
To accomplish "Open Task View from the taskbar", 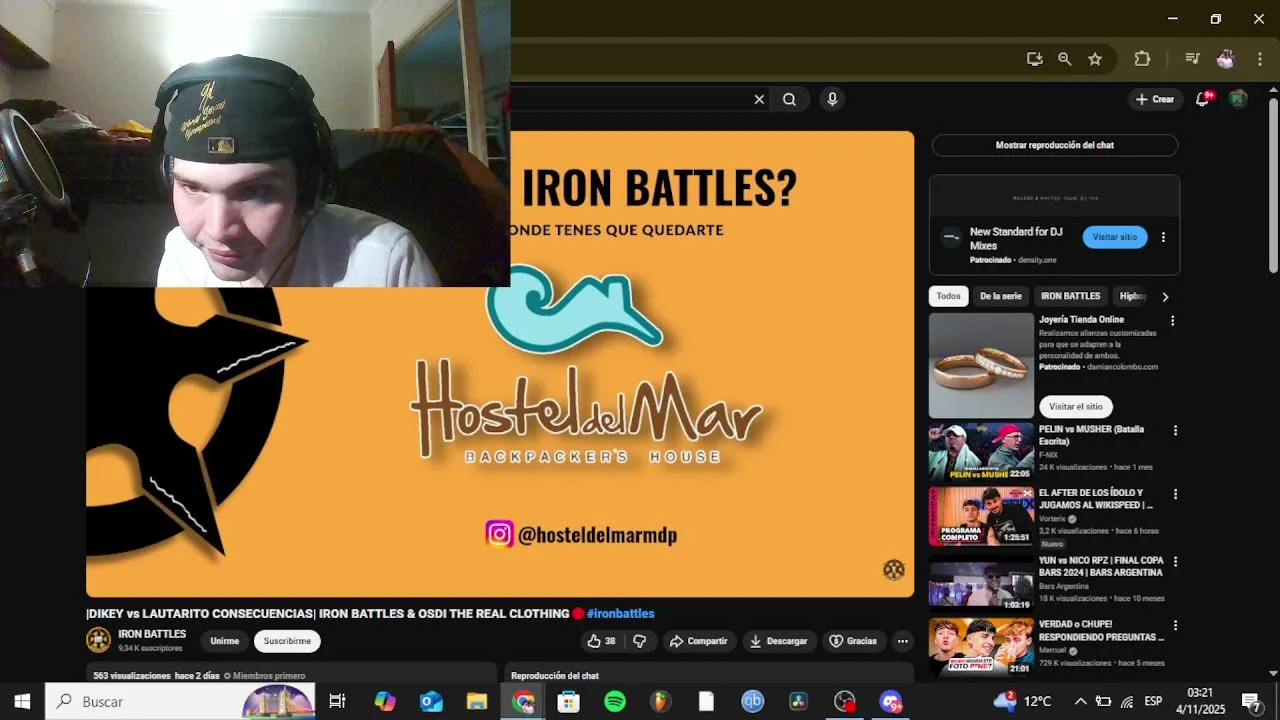I will coord(337,701).
